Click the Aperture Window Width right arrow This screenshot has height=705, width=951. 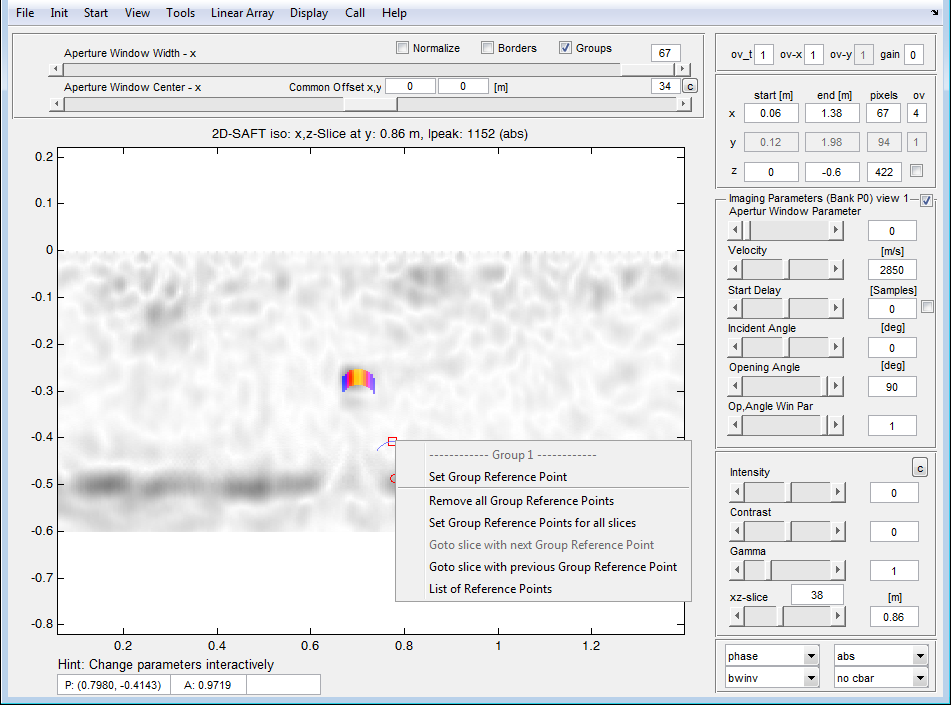pos(683,69)
